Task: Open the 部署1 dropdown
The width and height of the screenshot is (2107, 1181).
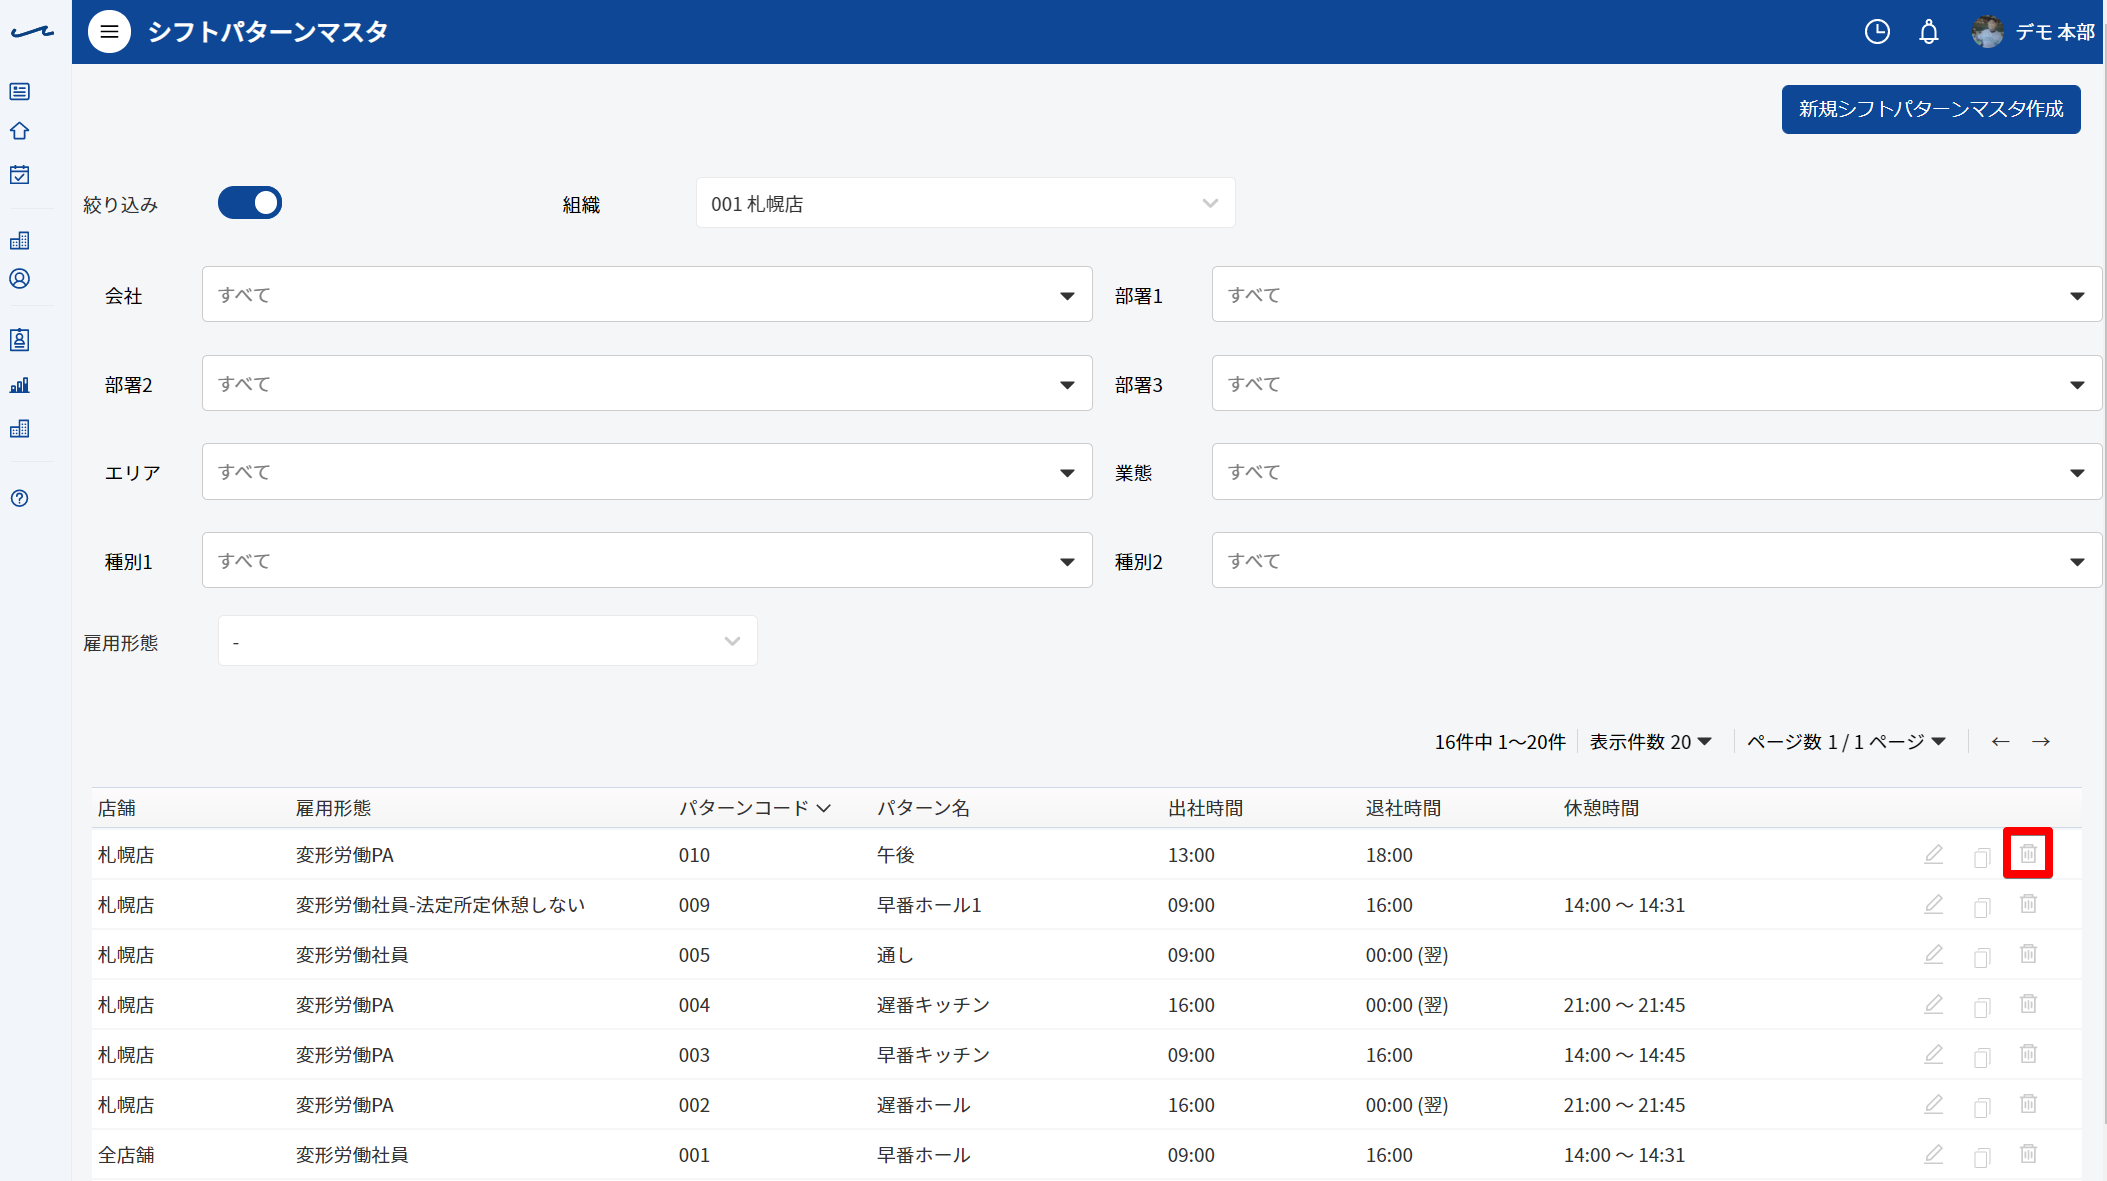Action: [1656, 294]
